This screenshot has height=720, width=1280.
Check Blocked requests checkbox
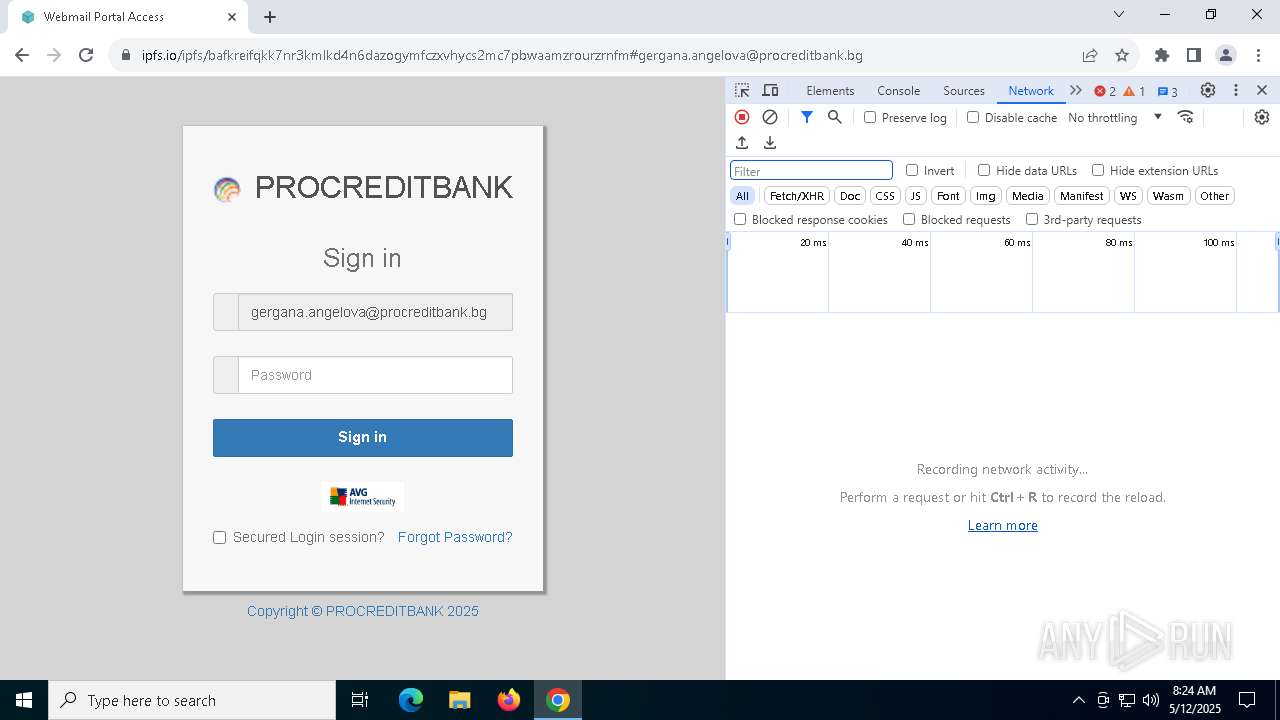point(909,219)
